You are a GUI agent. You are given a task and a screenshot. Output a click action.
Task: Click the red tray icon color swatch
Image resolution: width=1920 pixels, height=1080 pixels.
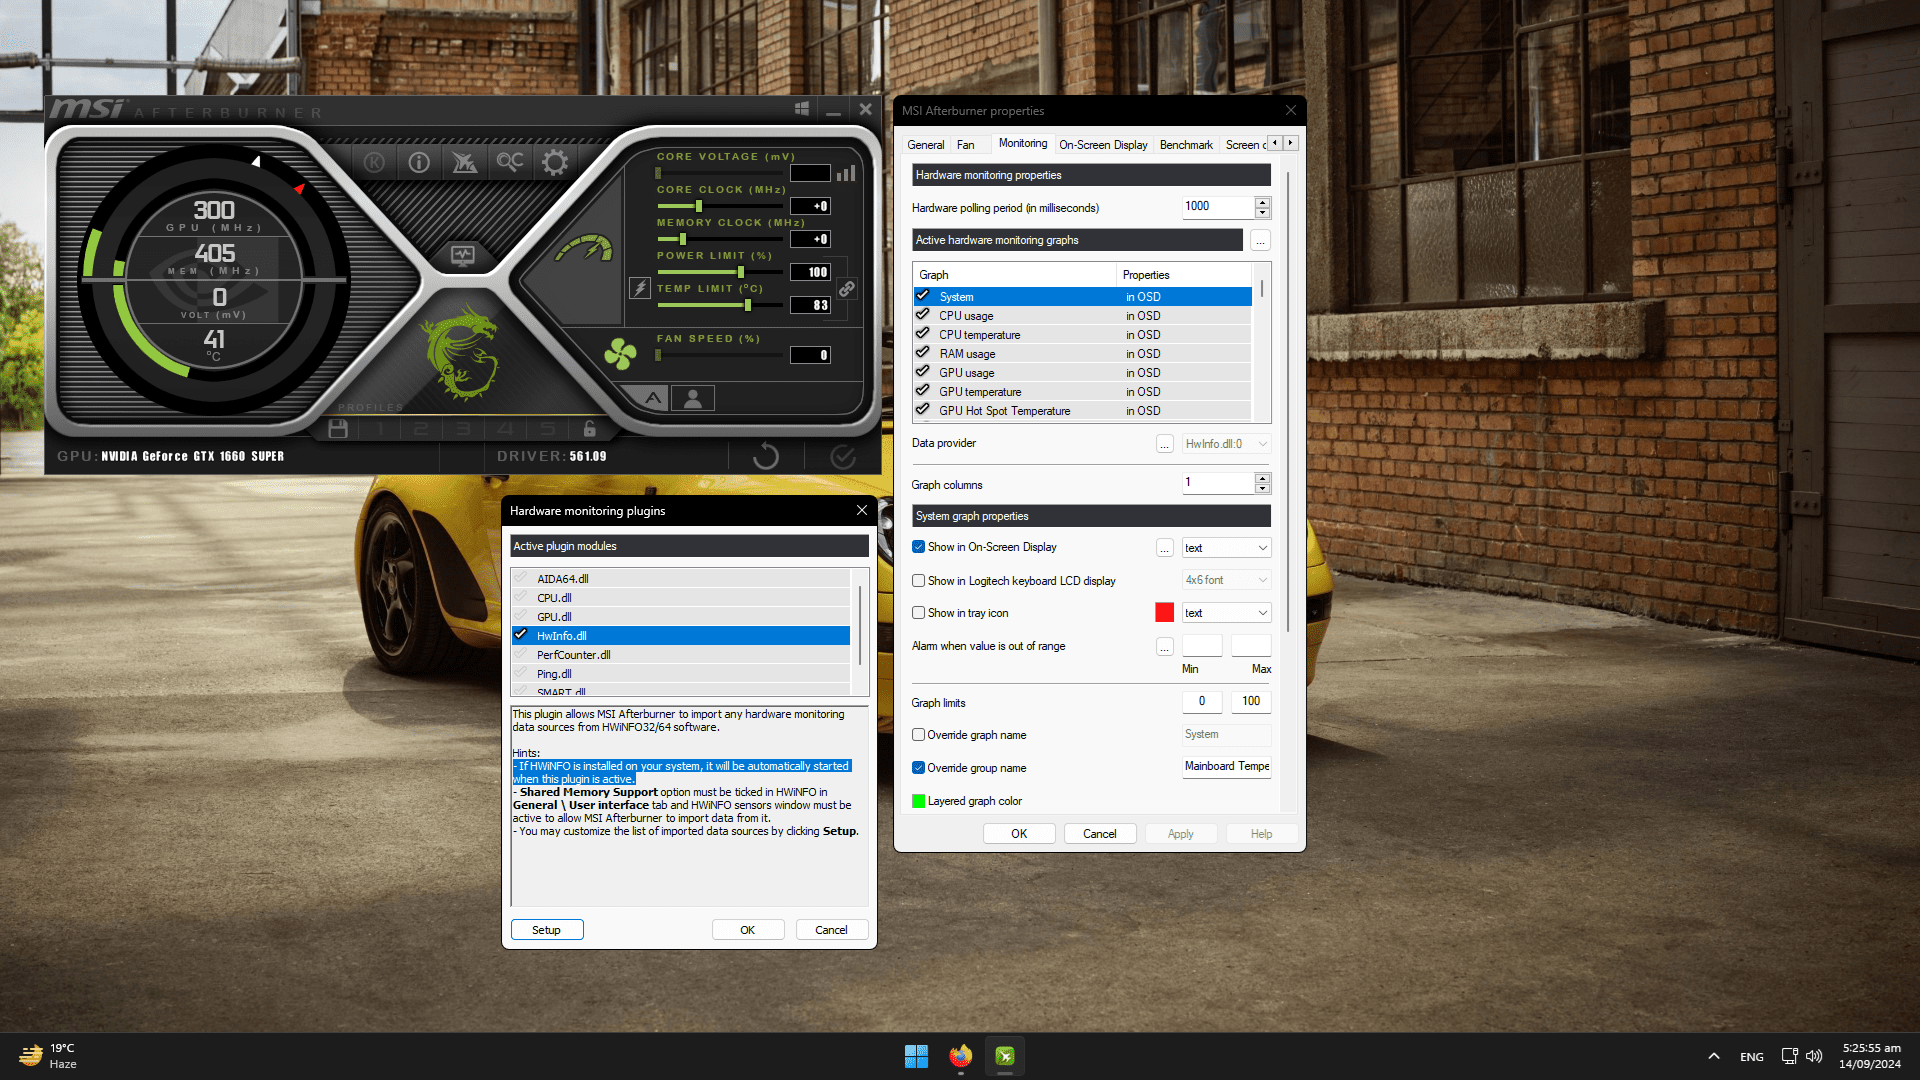(x=1164, y=613)
